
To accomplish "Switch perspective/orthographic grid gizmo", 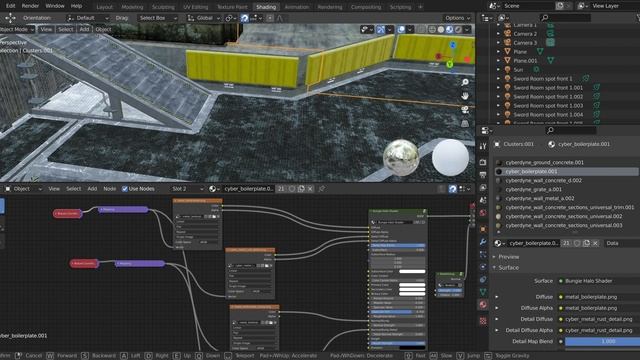I will 464,123.
